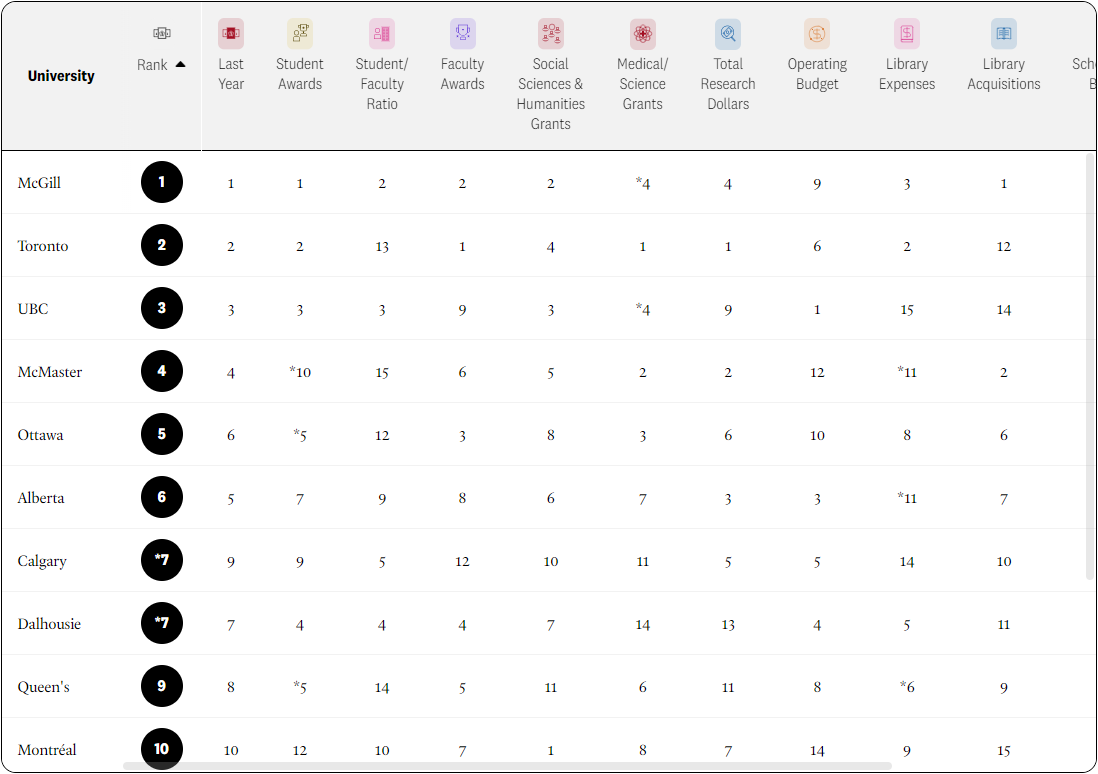Click the Student/Faculty Ratio icon

pos(382,33)
